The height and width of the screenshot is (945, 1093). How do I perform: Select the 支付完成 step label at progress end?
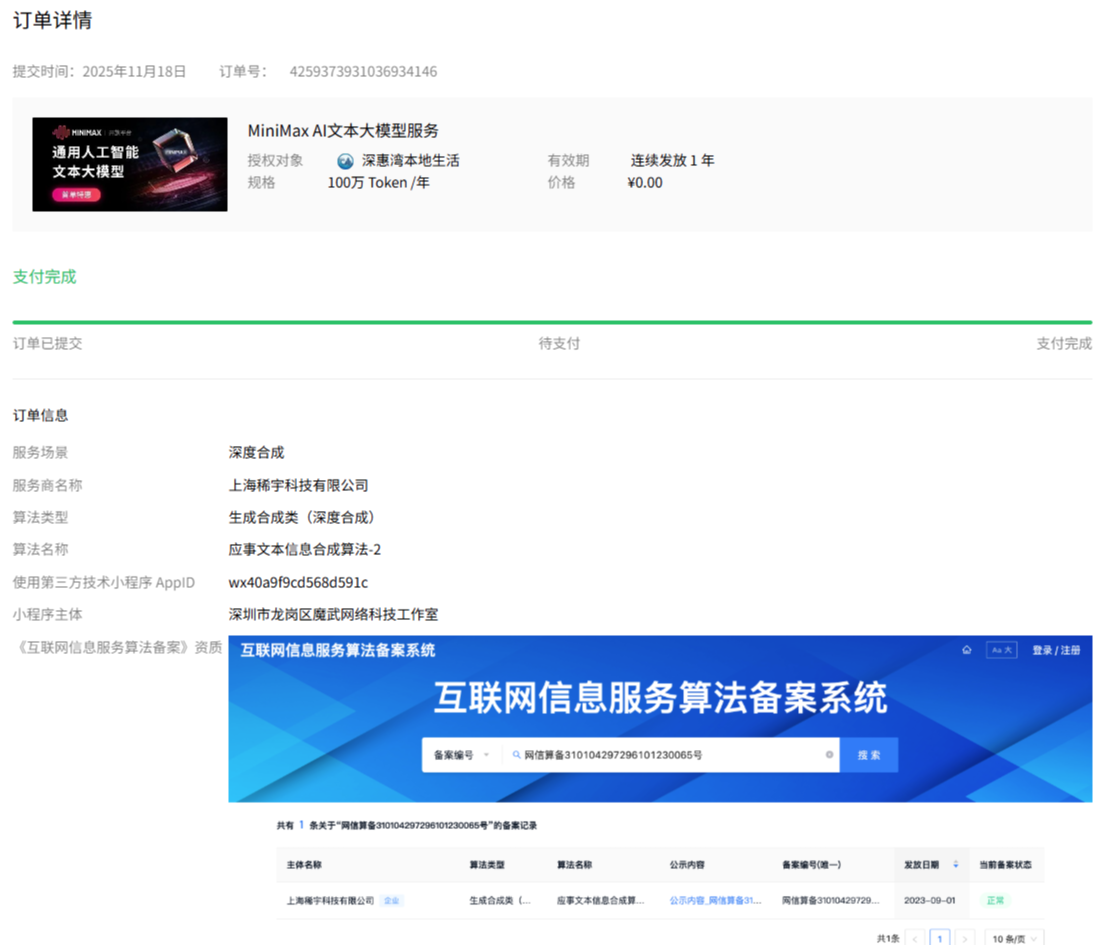coord(1064,344)
